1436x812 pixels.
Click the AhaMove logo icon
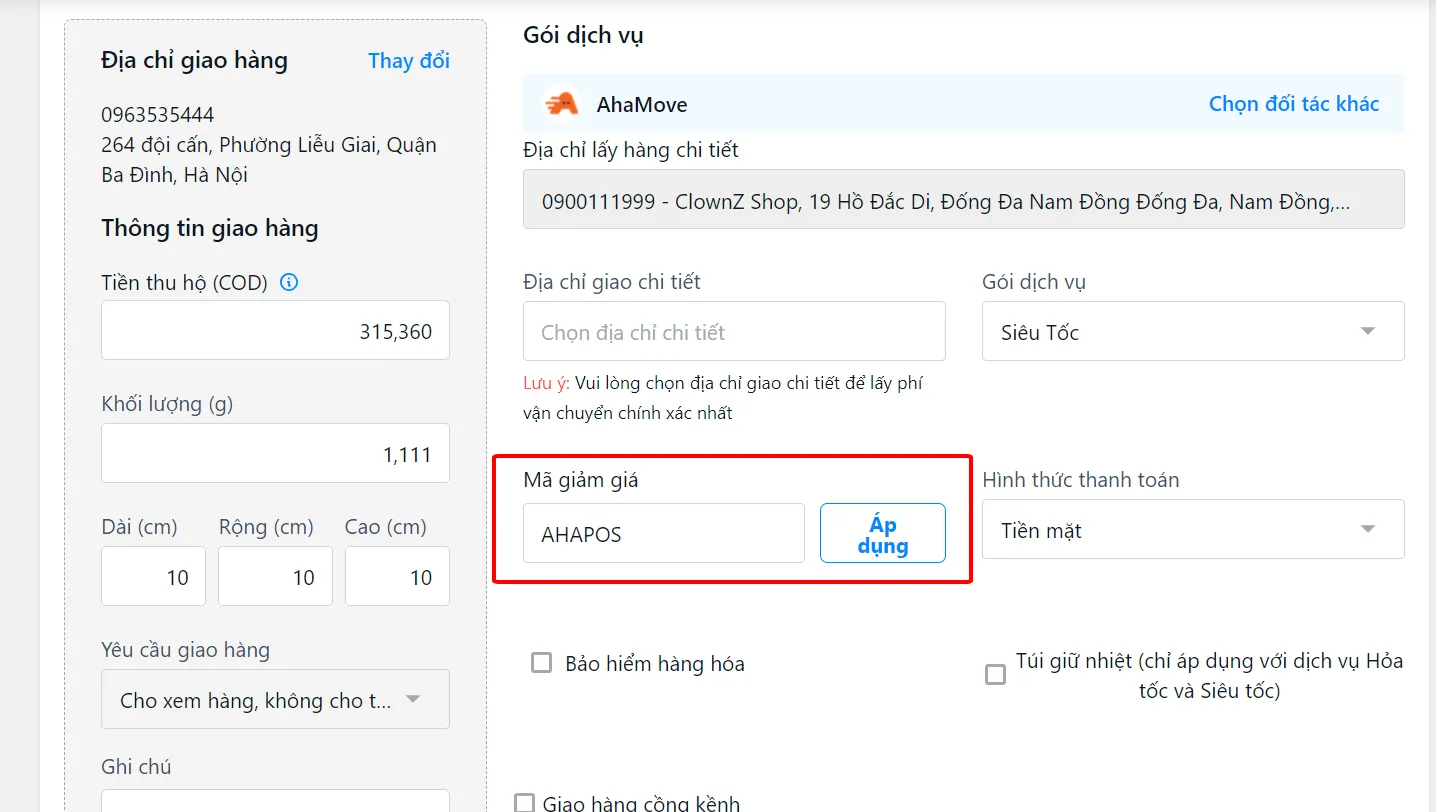(x=561, y=103)
